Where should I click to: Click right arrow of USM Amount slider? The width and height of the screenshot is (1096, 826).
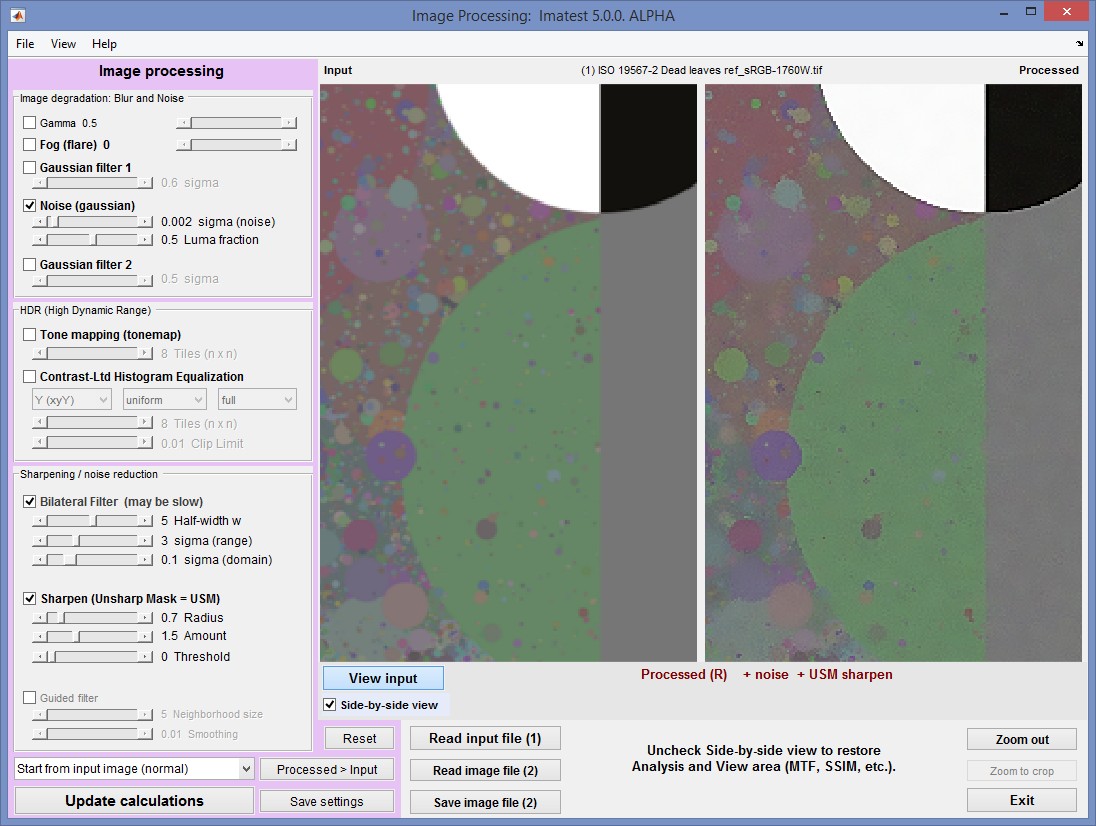(x=145, y=637)
